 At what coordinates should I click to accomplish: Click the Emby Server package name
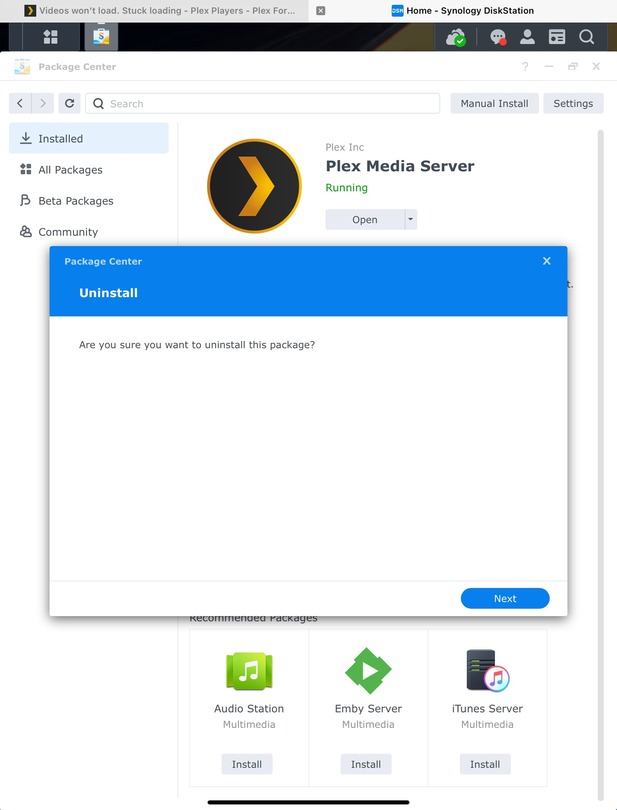coord(368,708)
